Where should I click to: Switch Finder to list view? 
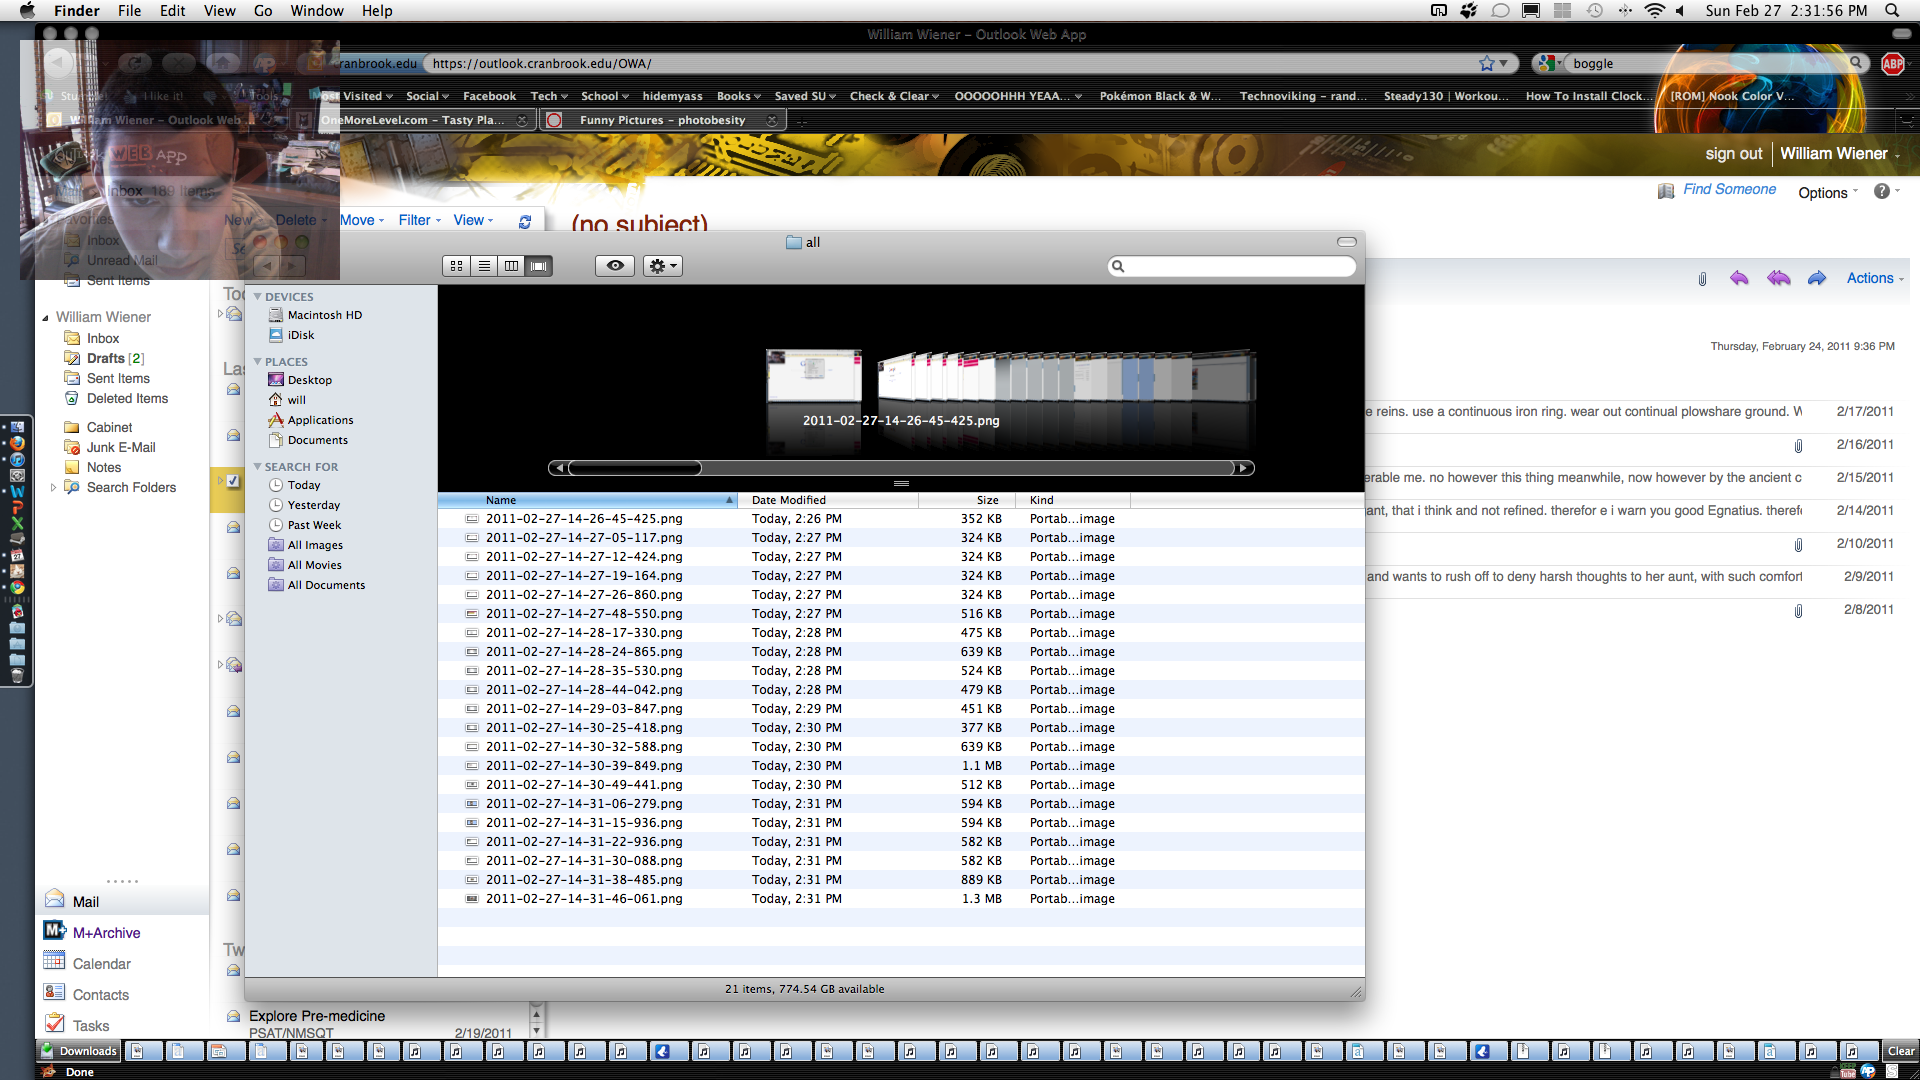(x=484, y=266)
